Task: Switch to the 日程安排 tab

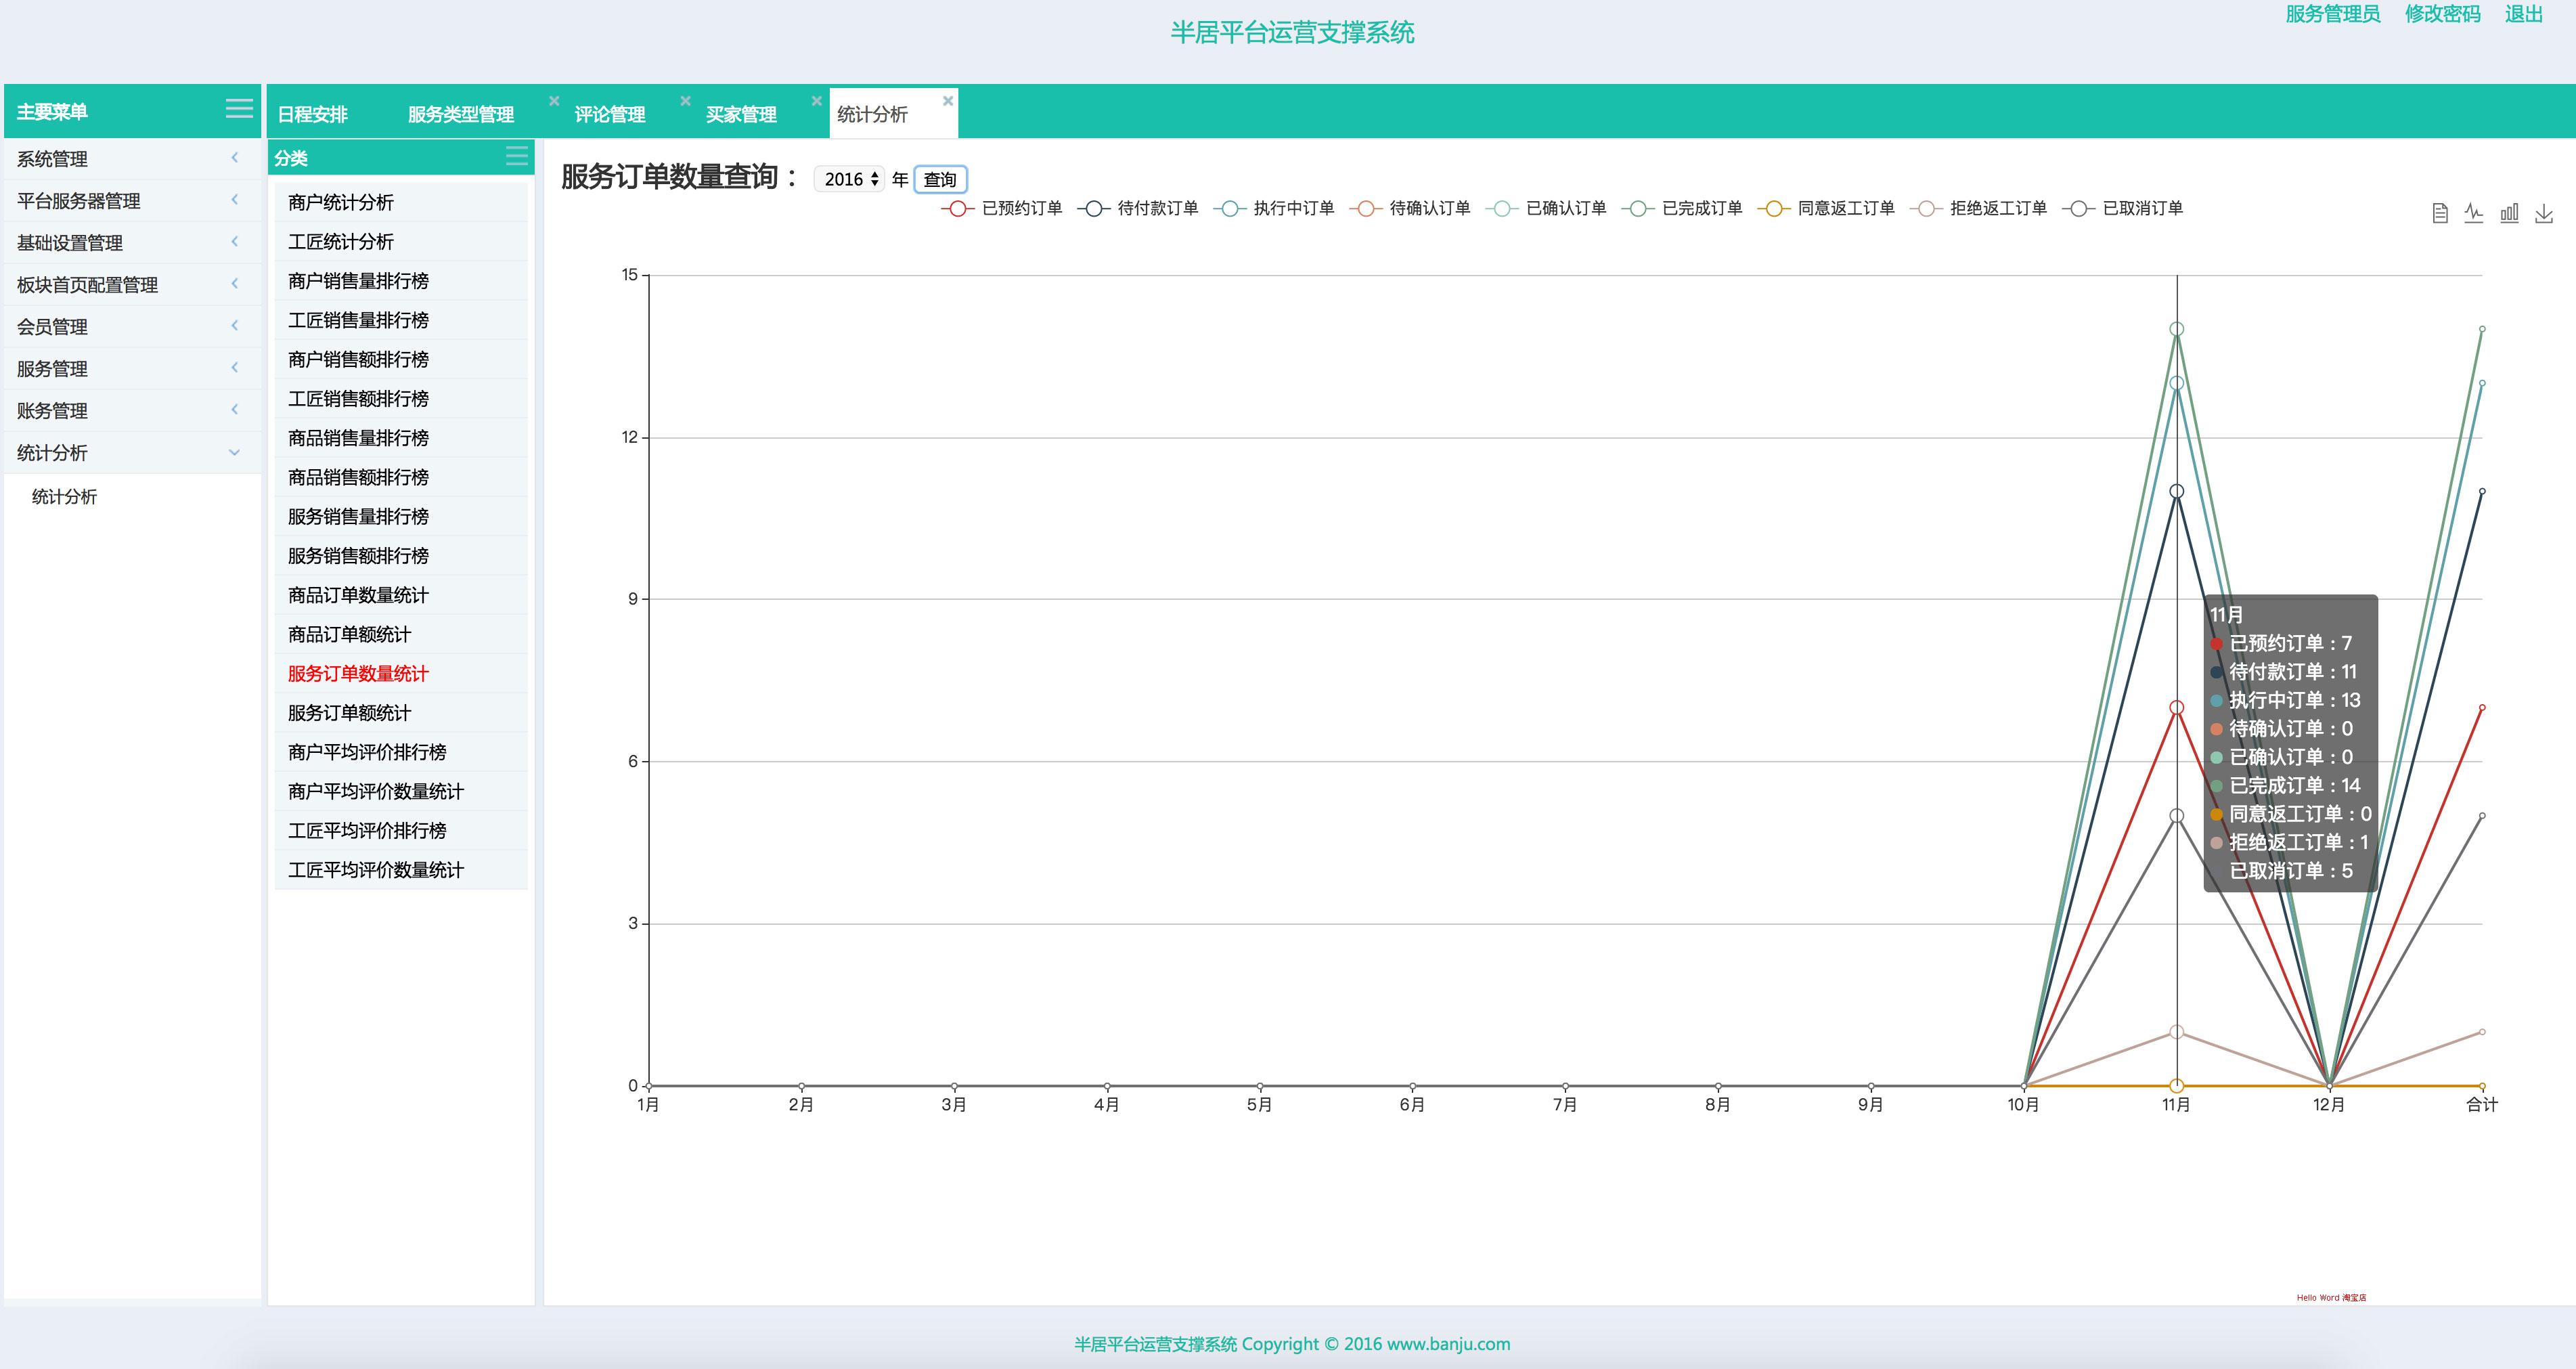Action: tap(312, 114)
